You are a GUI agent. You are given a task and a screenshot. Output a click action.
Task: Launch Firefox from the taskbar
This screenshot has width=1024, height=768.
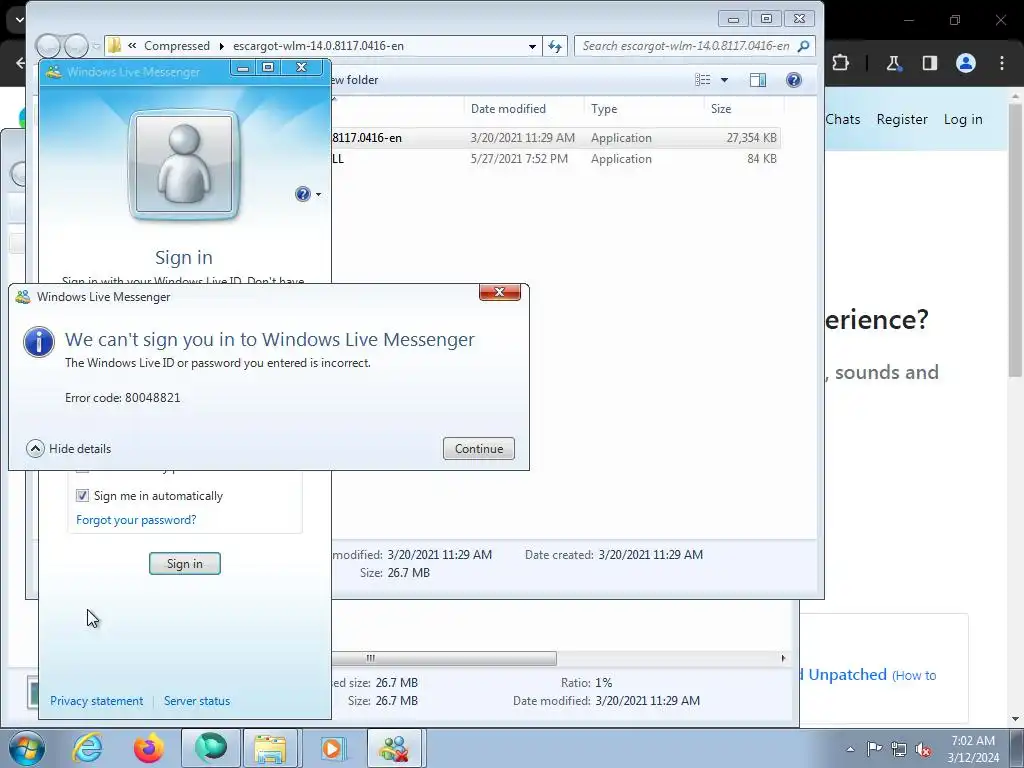[148, 748]
